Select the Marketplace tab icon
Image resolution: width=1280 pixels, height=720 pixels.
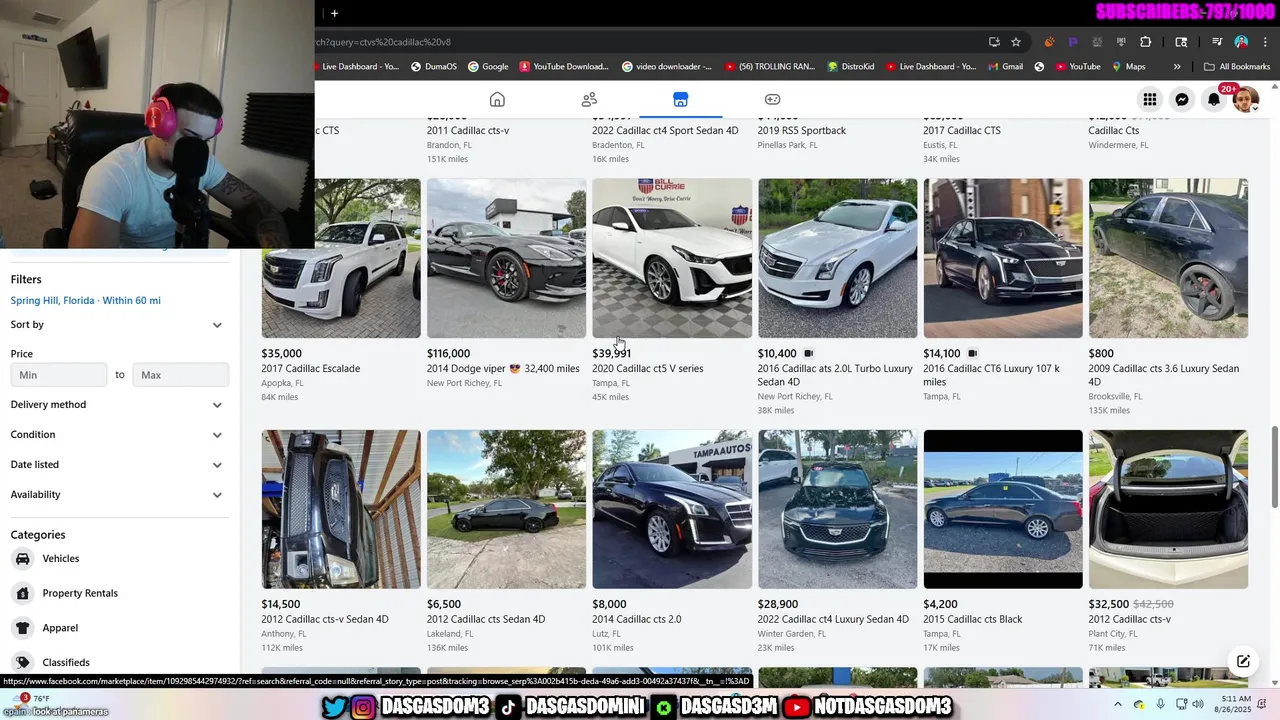pos(680,99)
